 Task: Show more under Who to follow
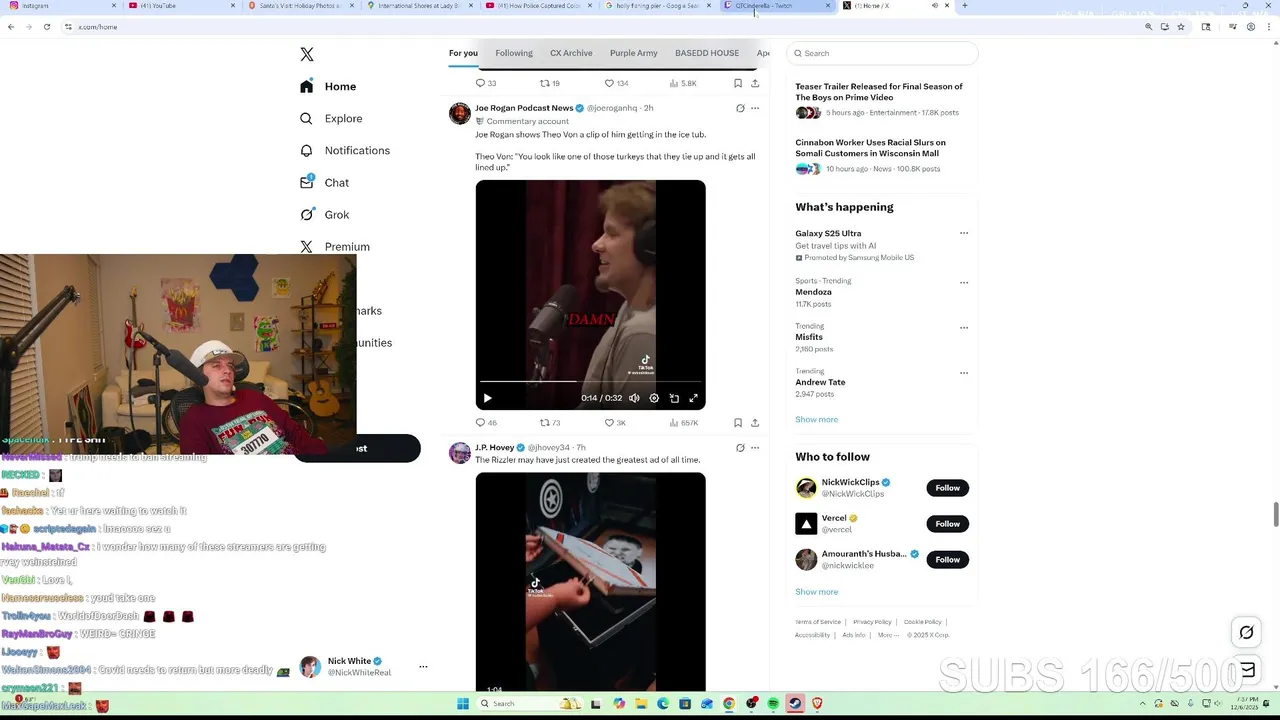coord(817,592)
